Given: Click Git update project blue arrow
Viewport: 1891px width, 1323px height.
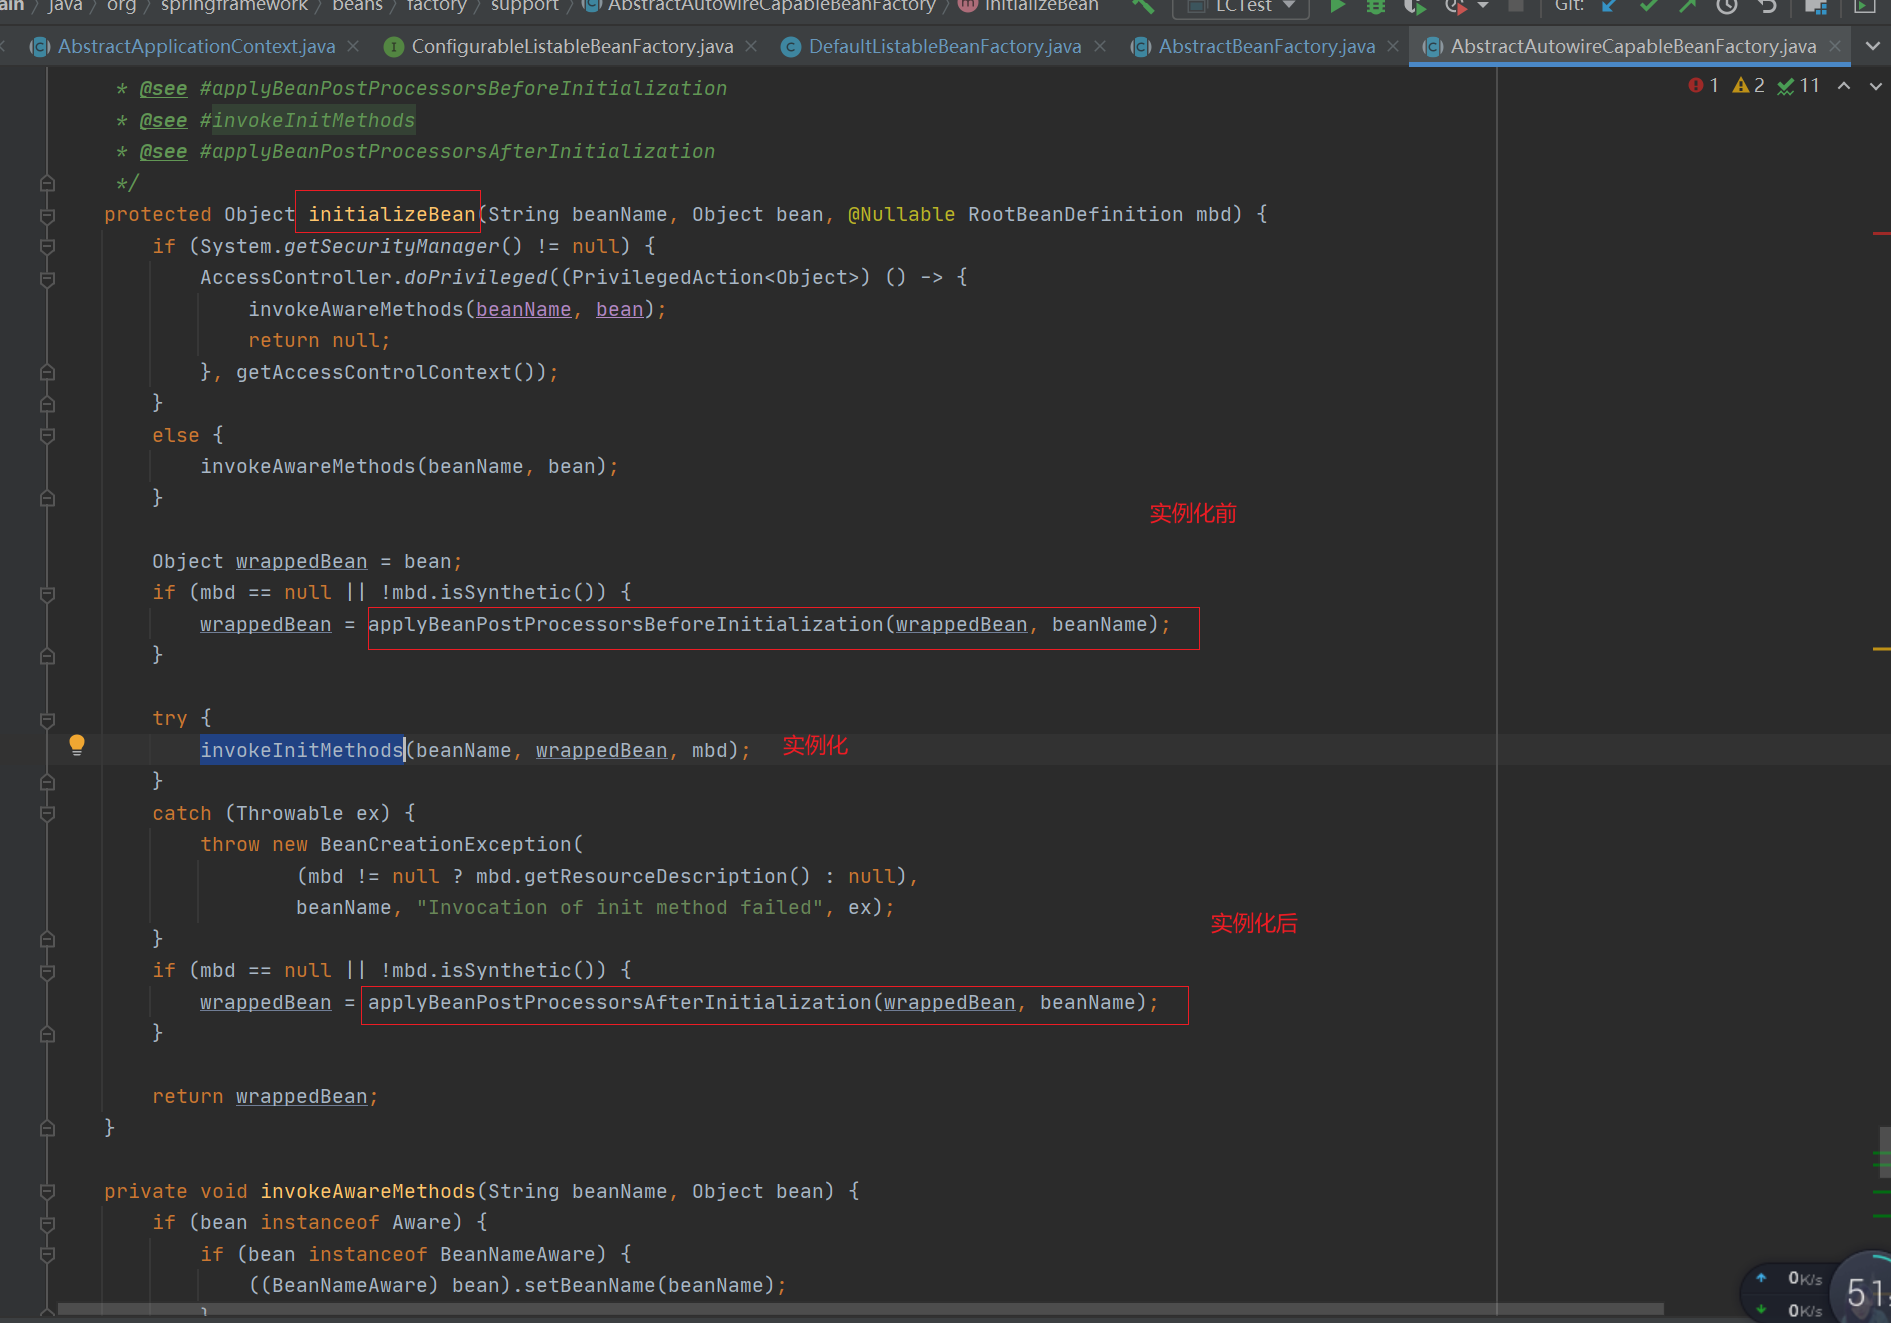Looking at the screenshot, I should (1609, 6).
